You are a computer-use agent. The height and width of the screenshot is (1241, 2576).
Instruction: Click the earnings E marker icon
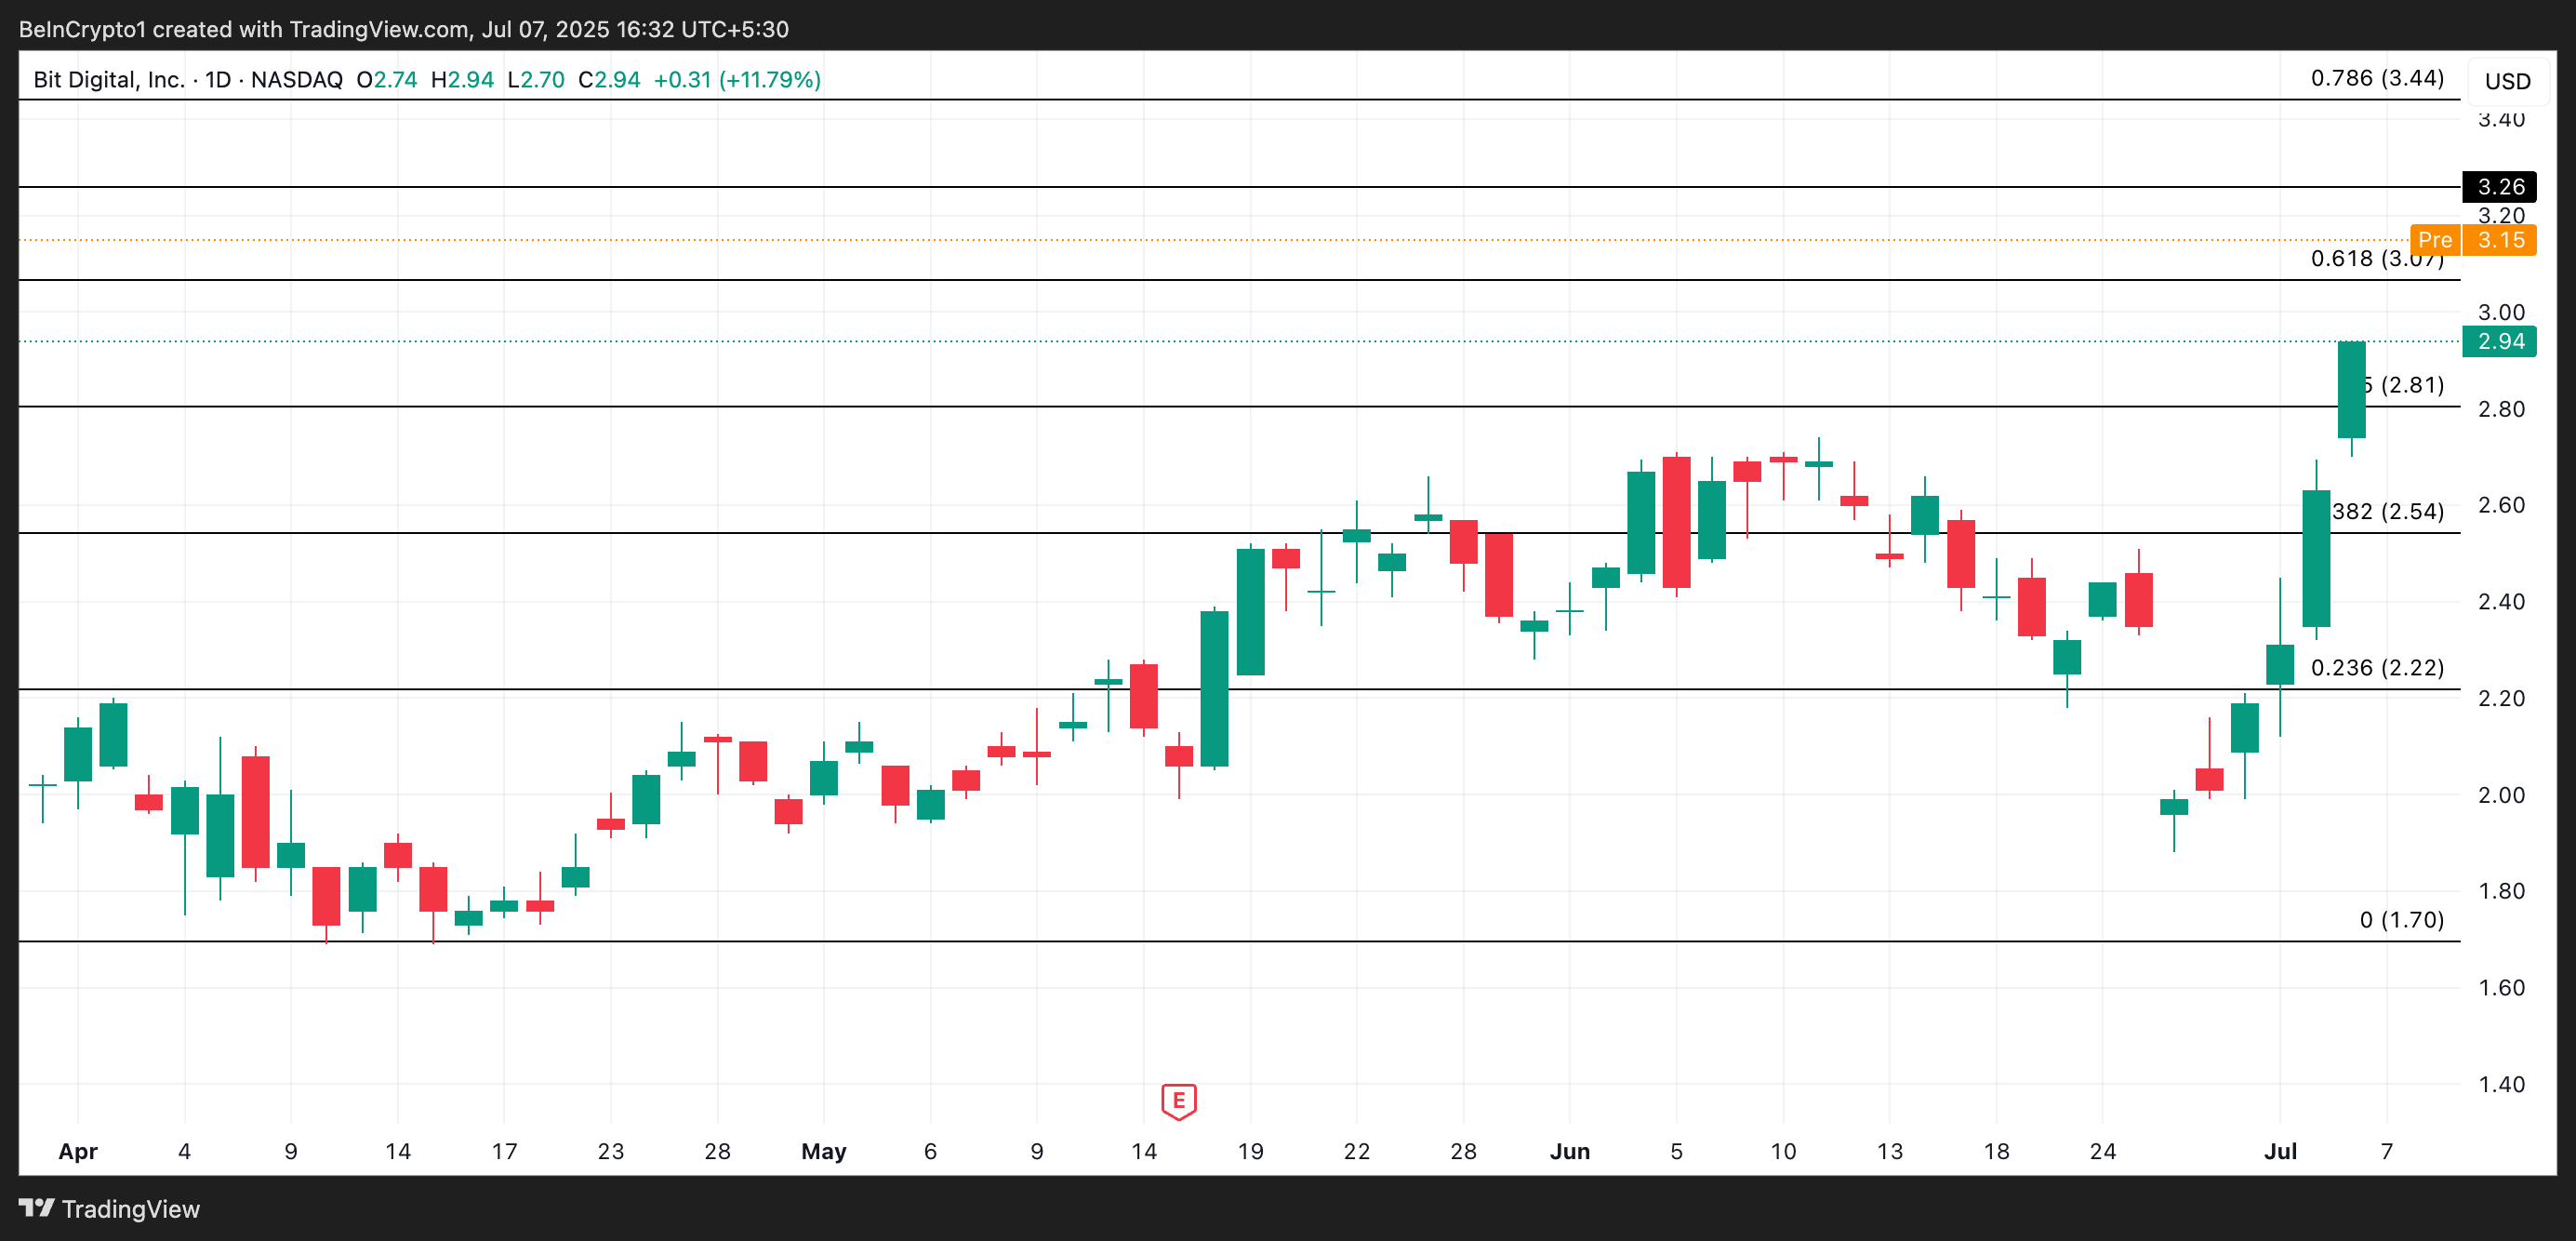1178,1101
